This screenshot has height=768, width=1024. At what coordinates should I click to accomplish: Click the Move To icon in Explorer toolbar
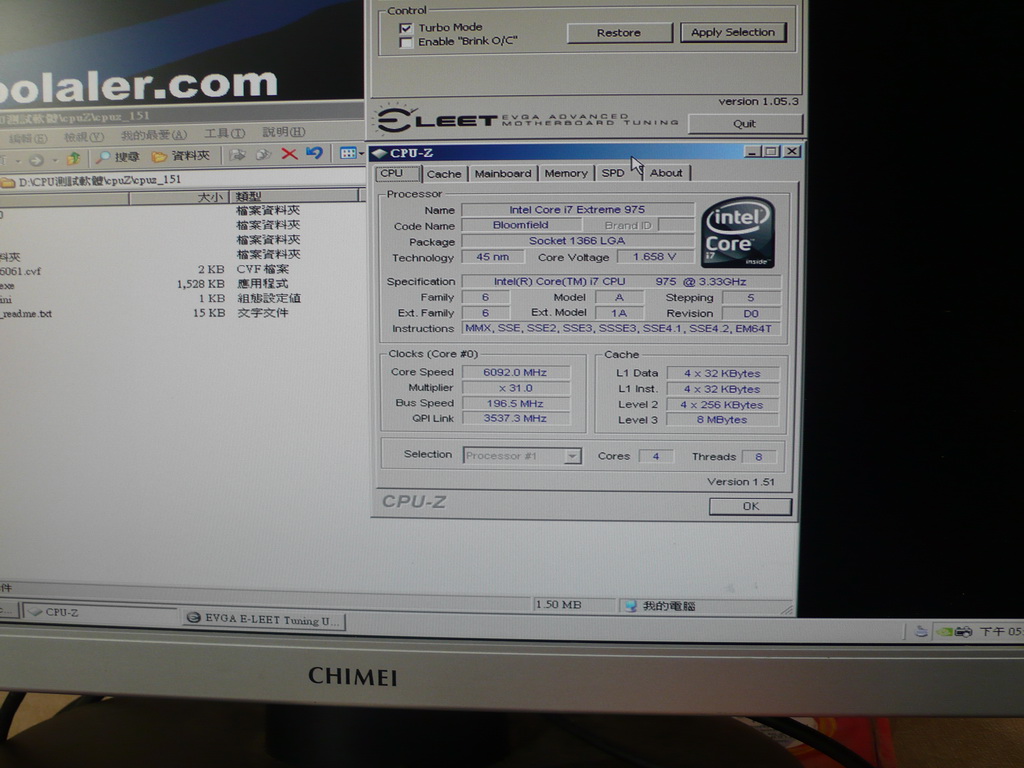click(x=238, y=155)
